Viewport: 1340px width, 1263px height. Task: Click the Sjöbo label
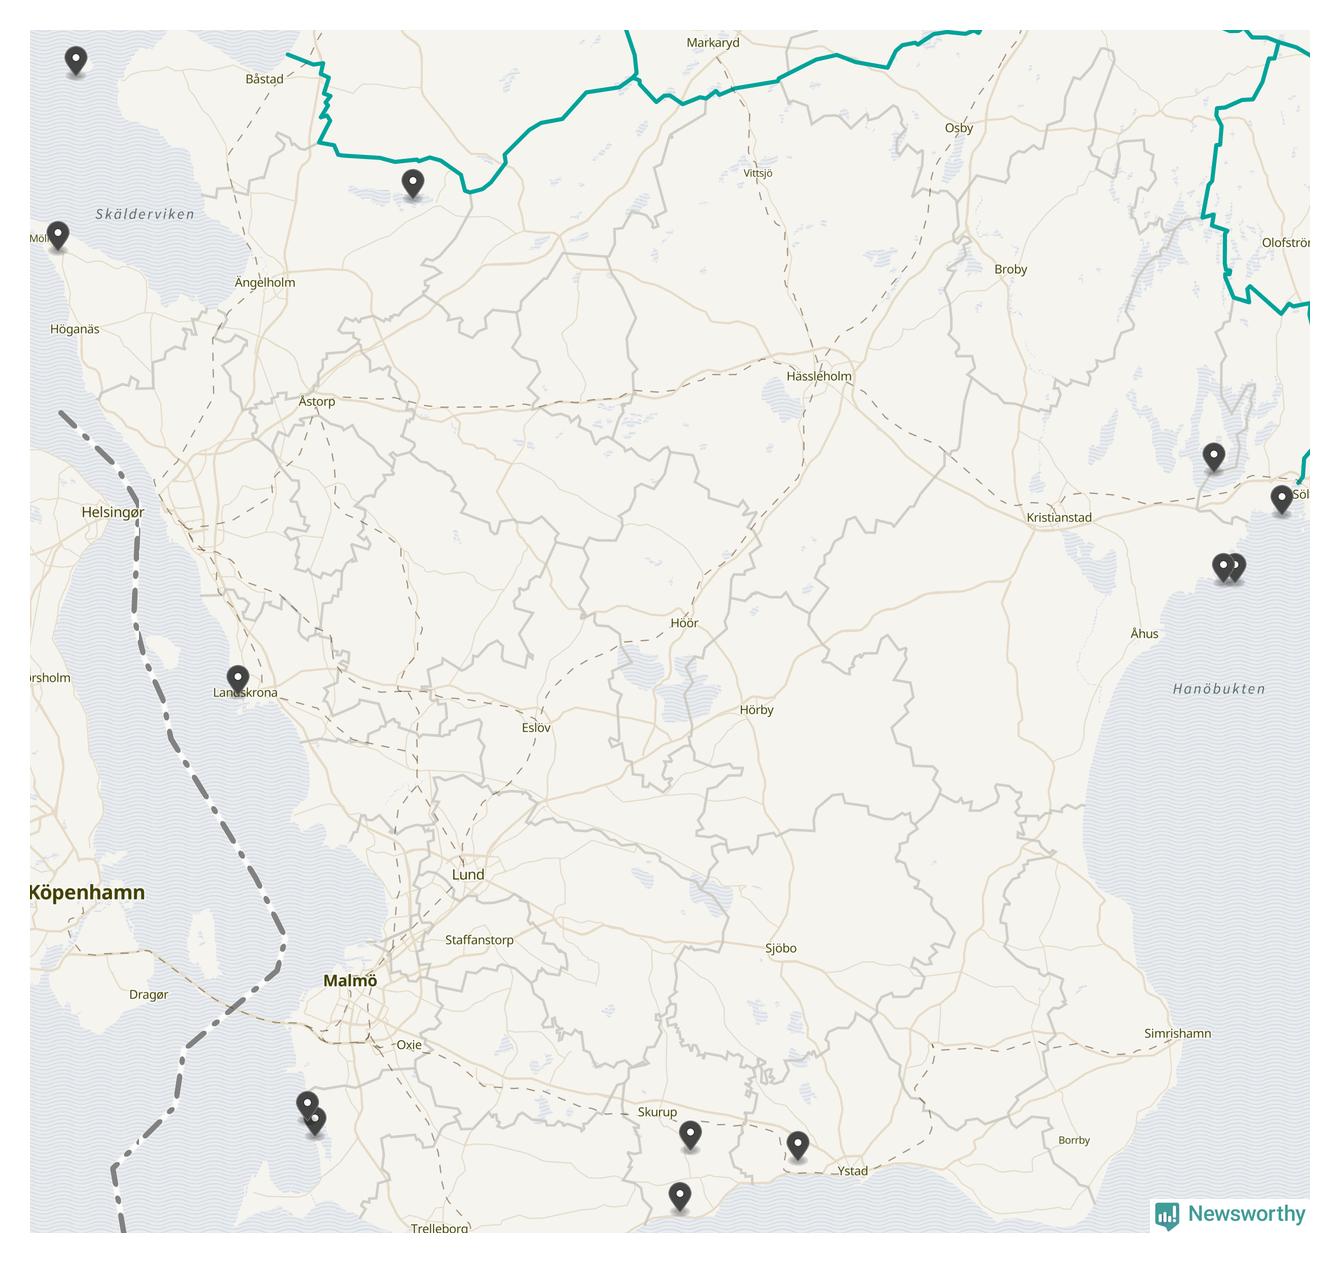coord(781,947)
